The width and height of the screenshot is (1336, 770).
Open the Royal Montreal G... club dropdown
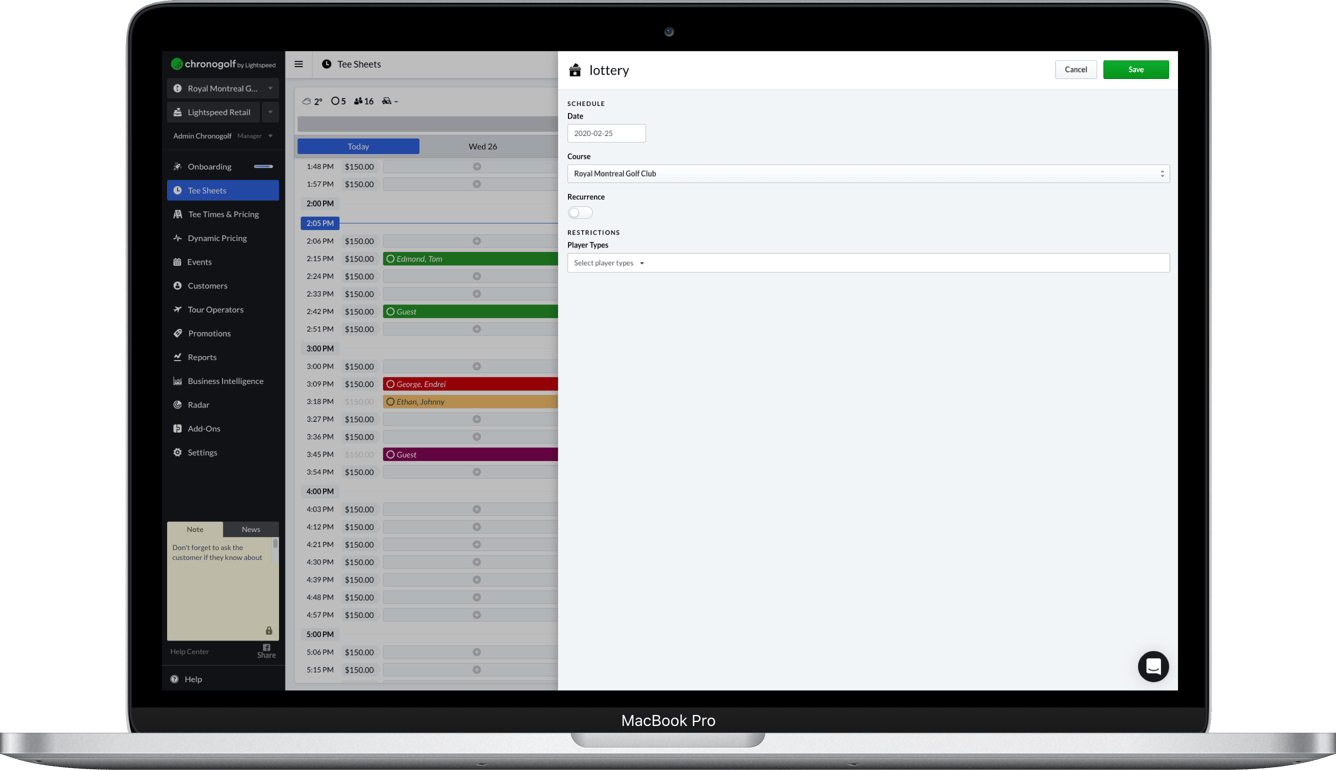223,88
